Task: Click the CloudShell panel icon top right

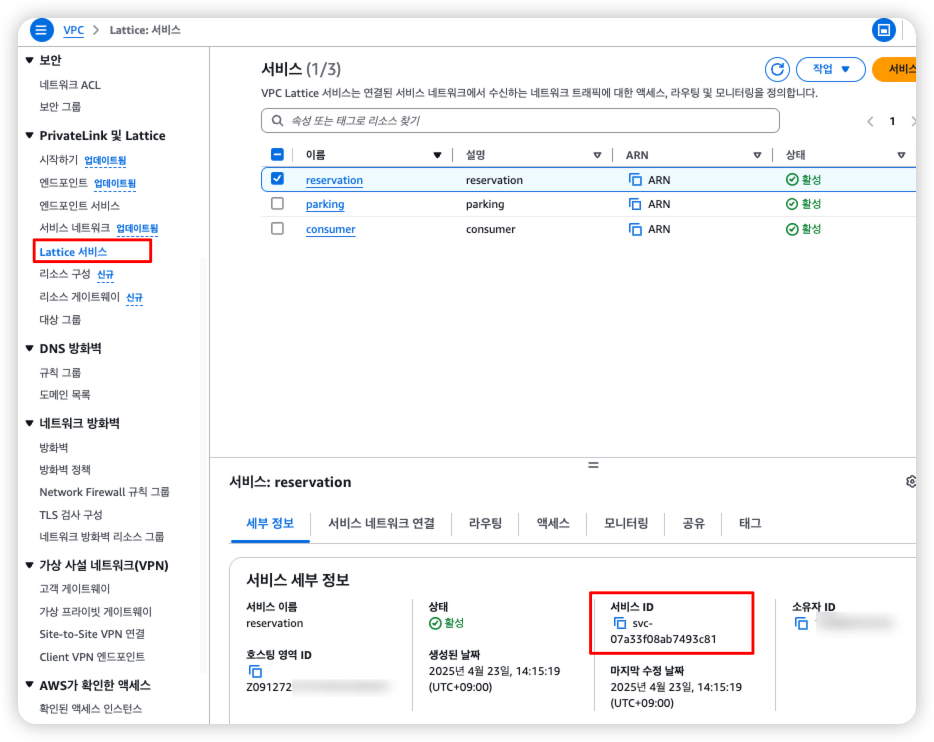Action: [x=883, y=30]
